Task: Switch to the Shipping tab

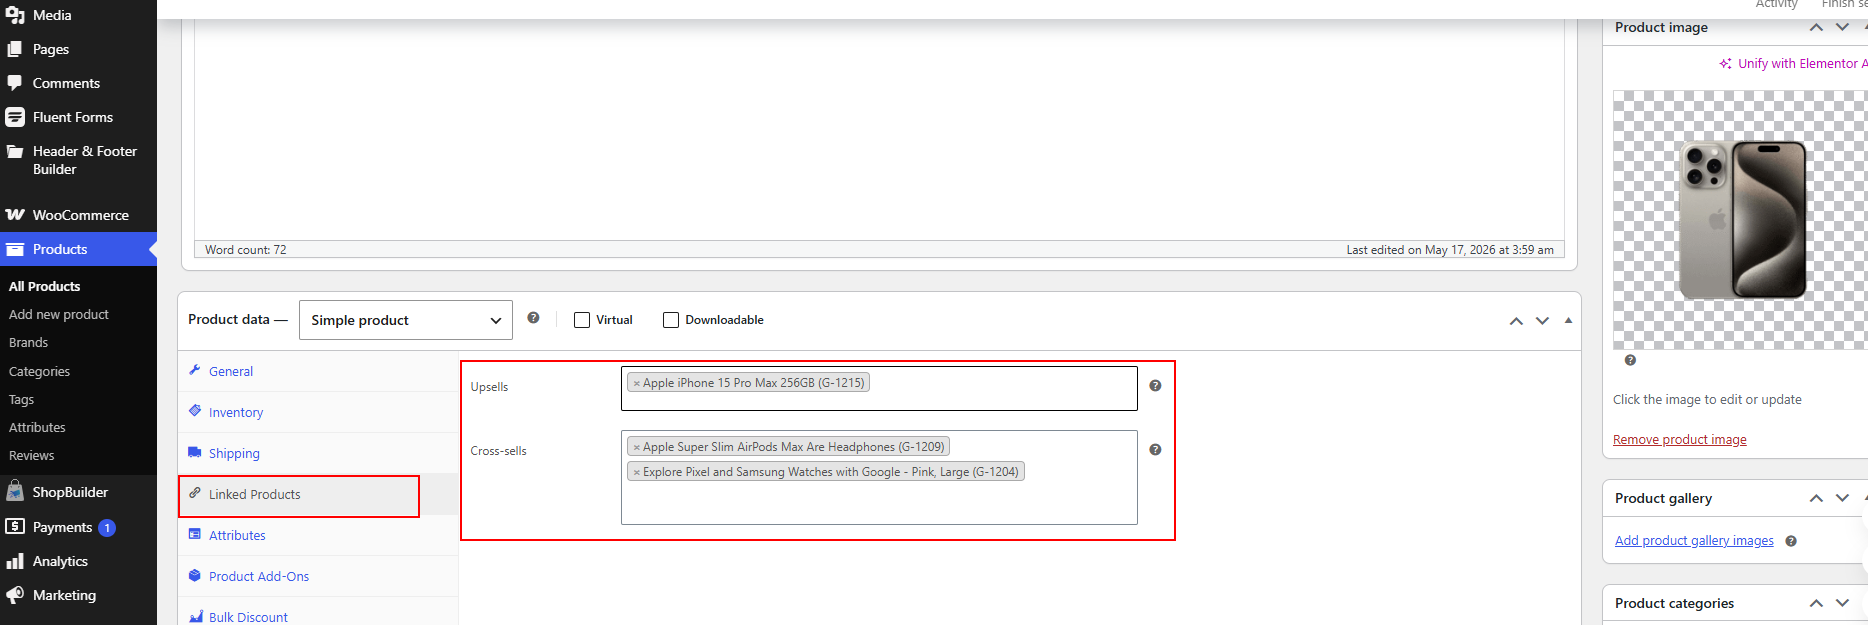Action: (319, 453)
